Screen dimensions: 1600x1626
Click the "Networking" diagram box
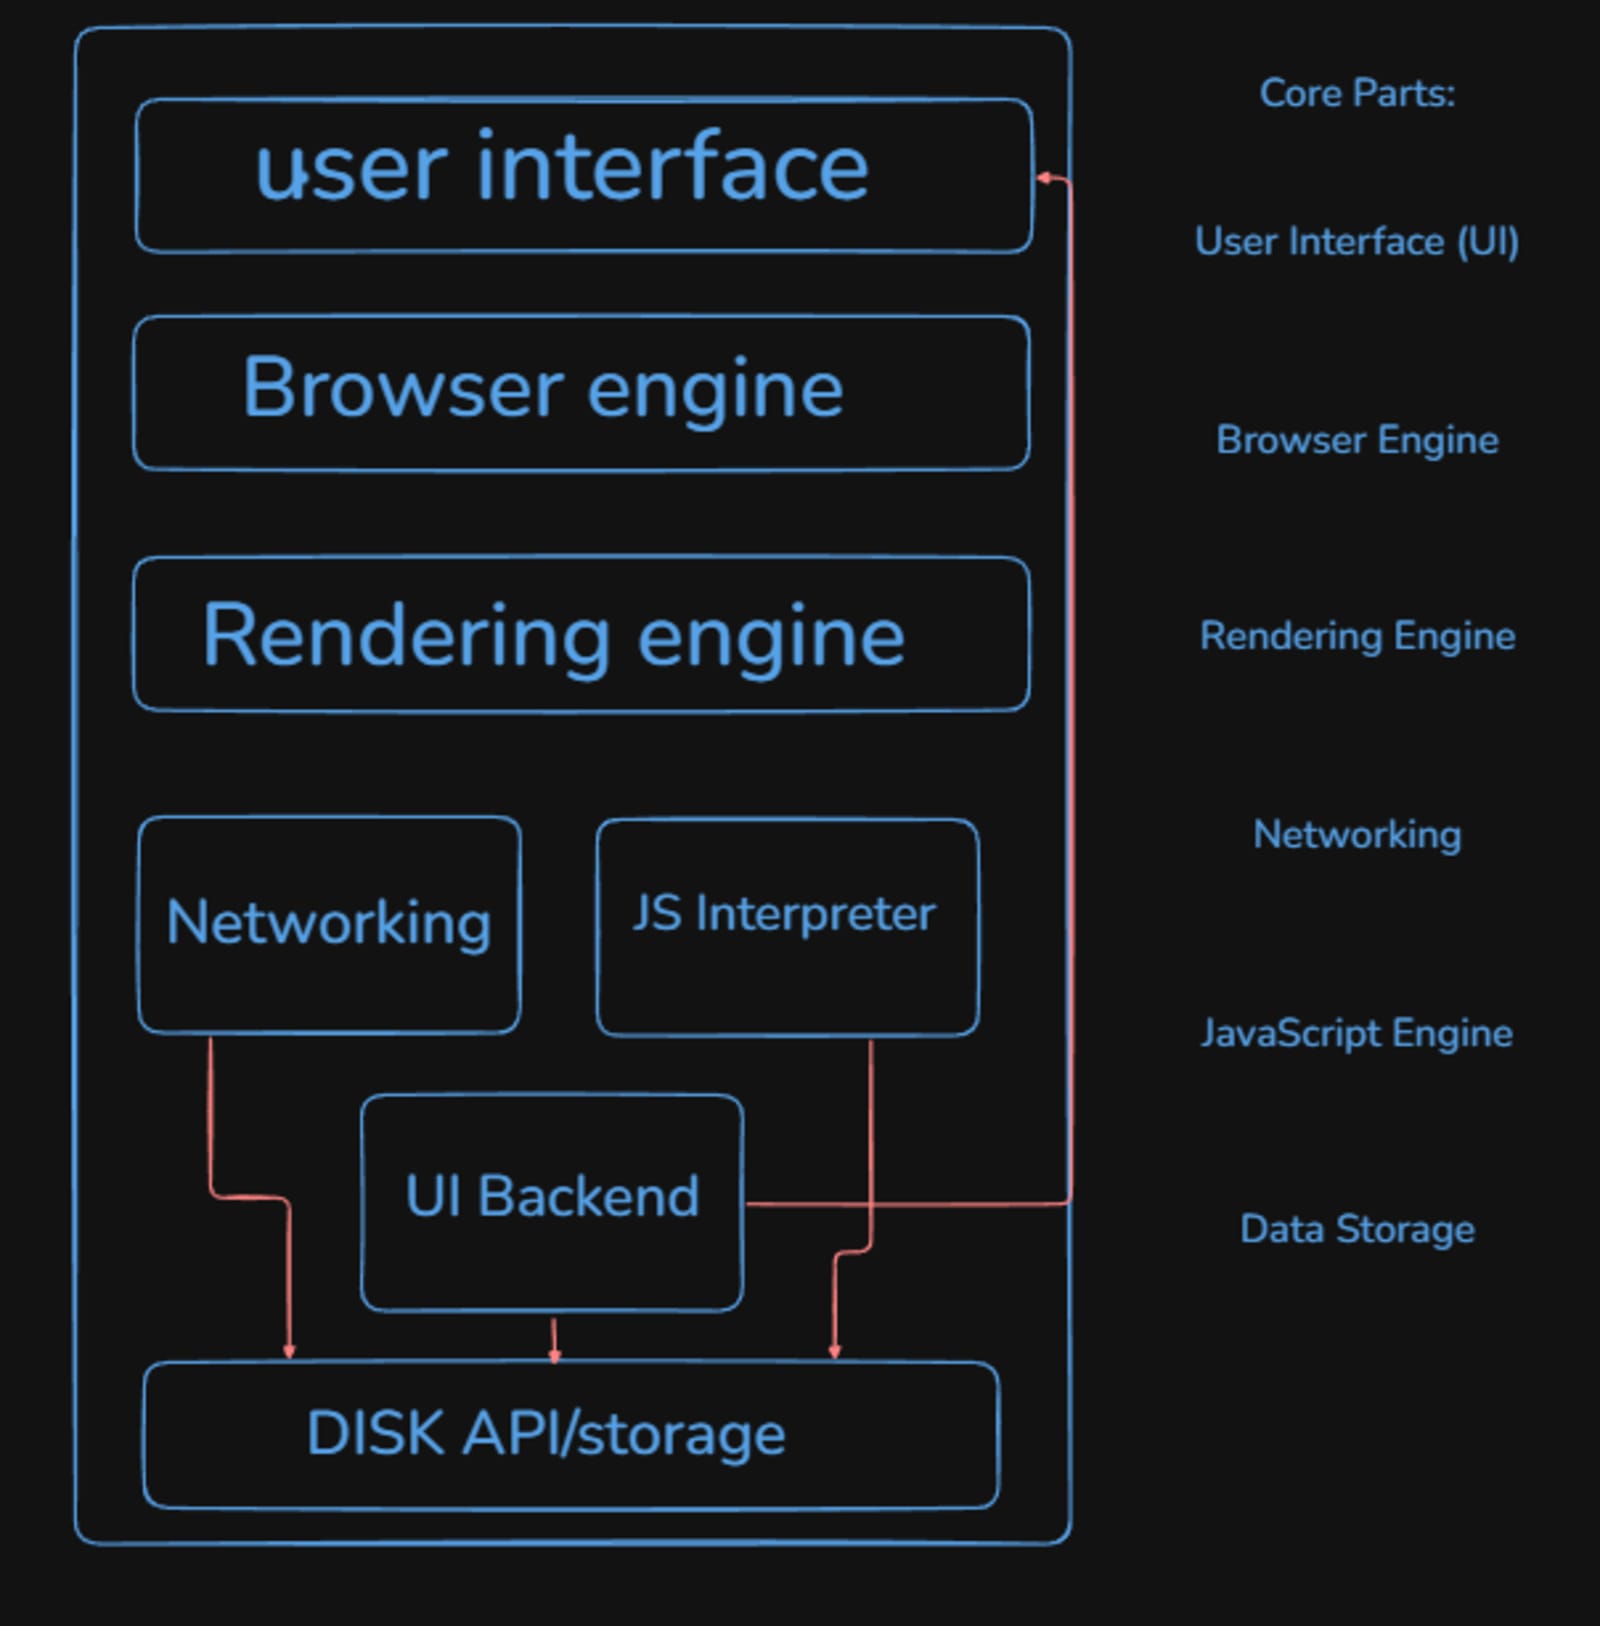coord(329,925)
